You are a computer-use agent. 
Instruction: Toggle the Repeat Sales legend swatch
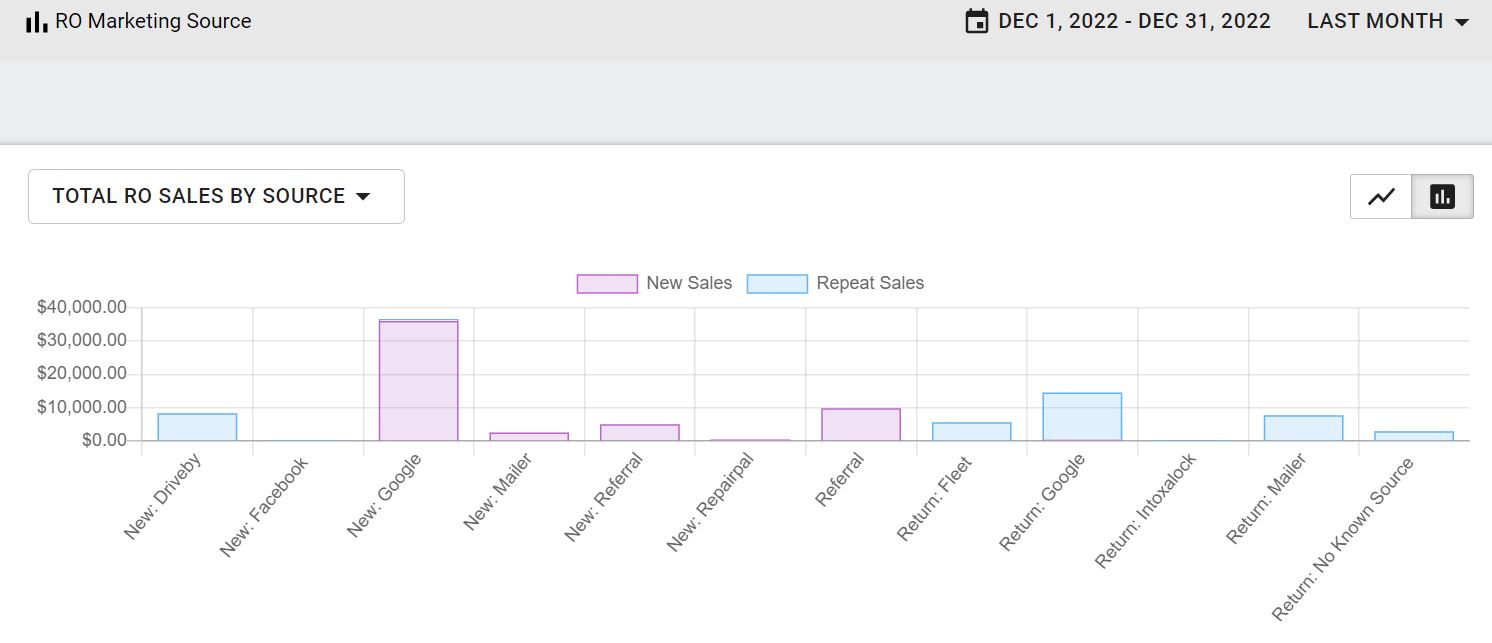[777, 284]
